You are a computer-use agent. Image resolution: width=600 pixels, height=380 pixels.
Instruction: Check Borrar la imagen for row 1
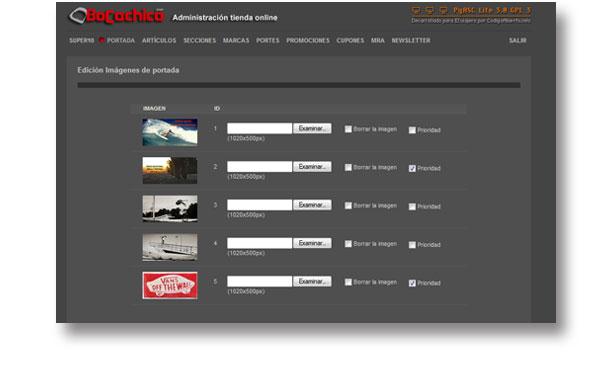[348, 129]
